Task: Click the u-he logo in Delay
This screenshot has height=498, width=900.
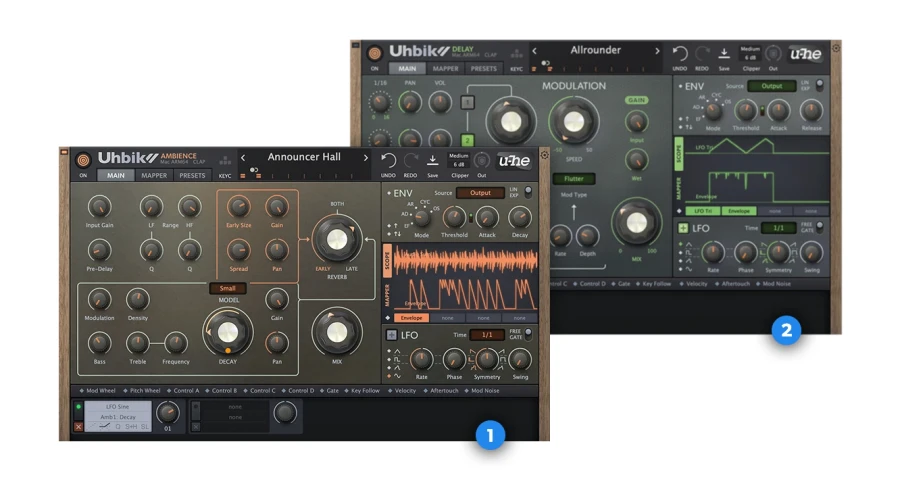Action: (806, 54)
